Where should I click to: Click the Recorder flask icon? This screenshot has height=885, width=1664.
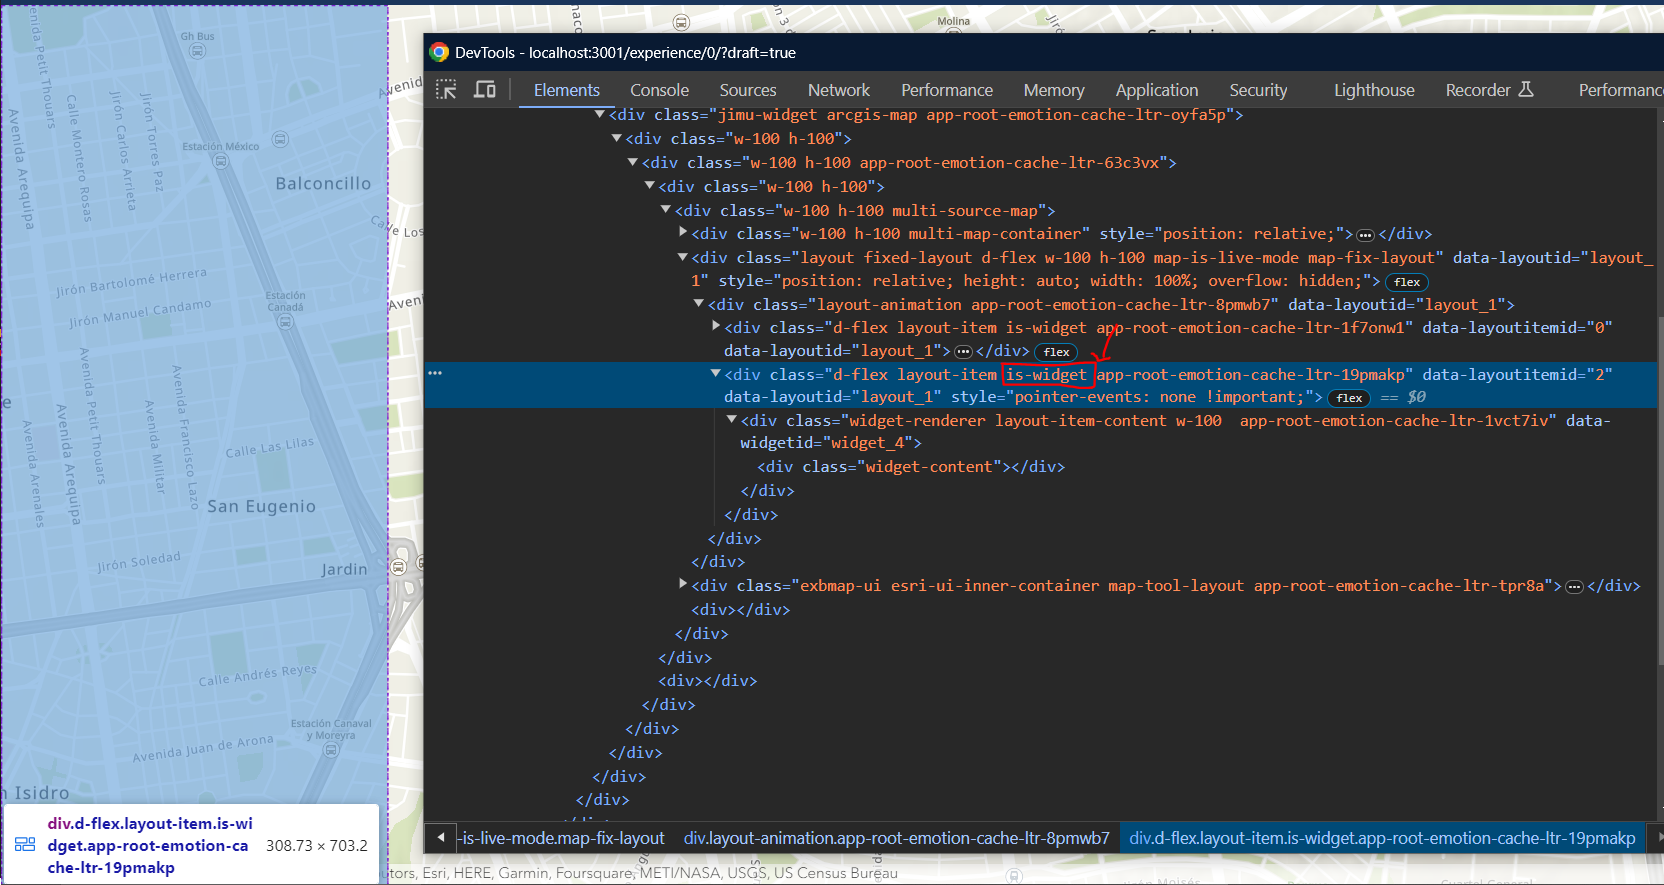1526,90
